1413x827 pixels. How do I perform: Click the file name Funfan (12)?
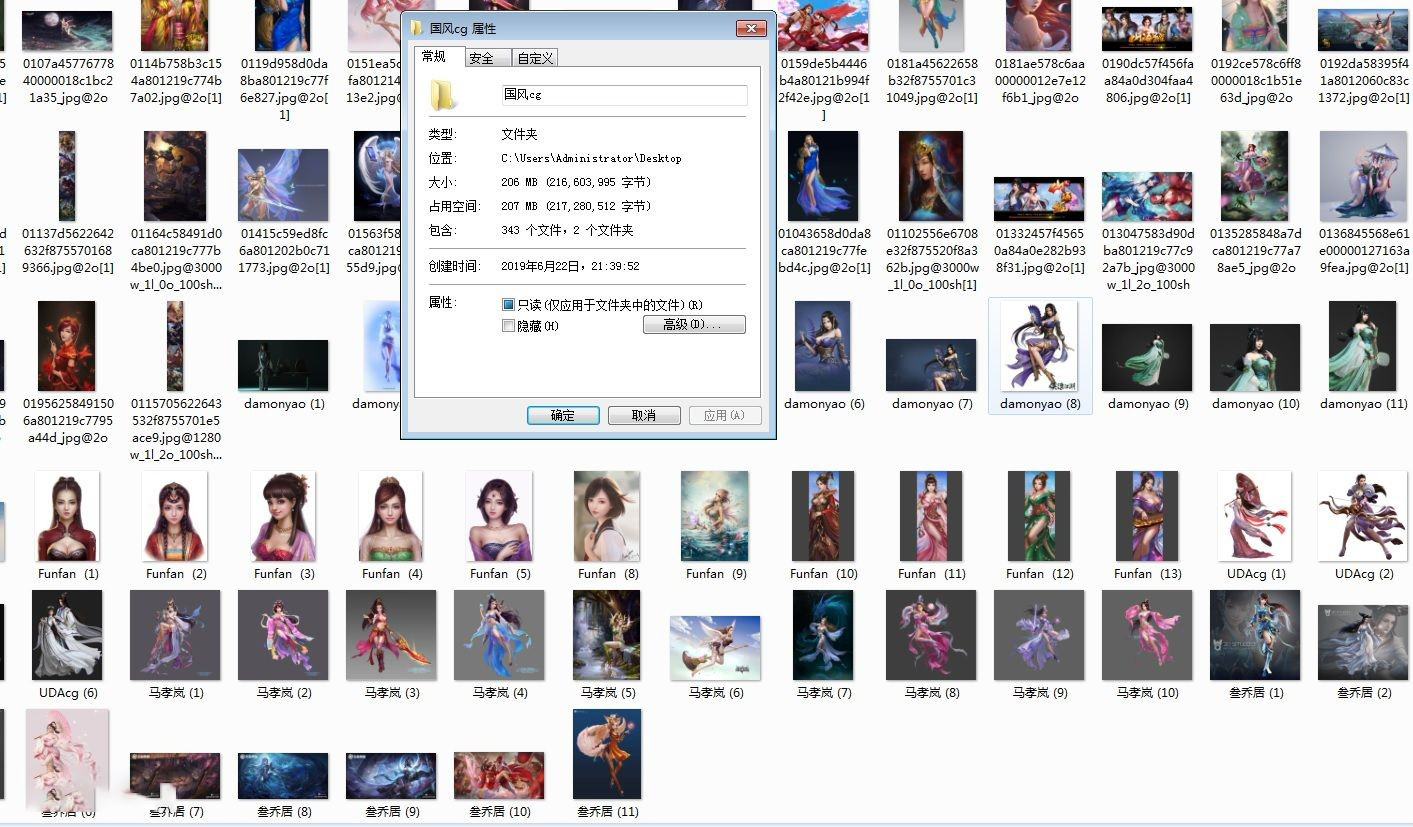[x=1040, y=574]
